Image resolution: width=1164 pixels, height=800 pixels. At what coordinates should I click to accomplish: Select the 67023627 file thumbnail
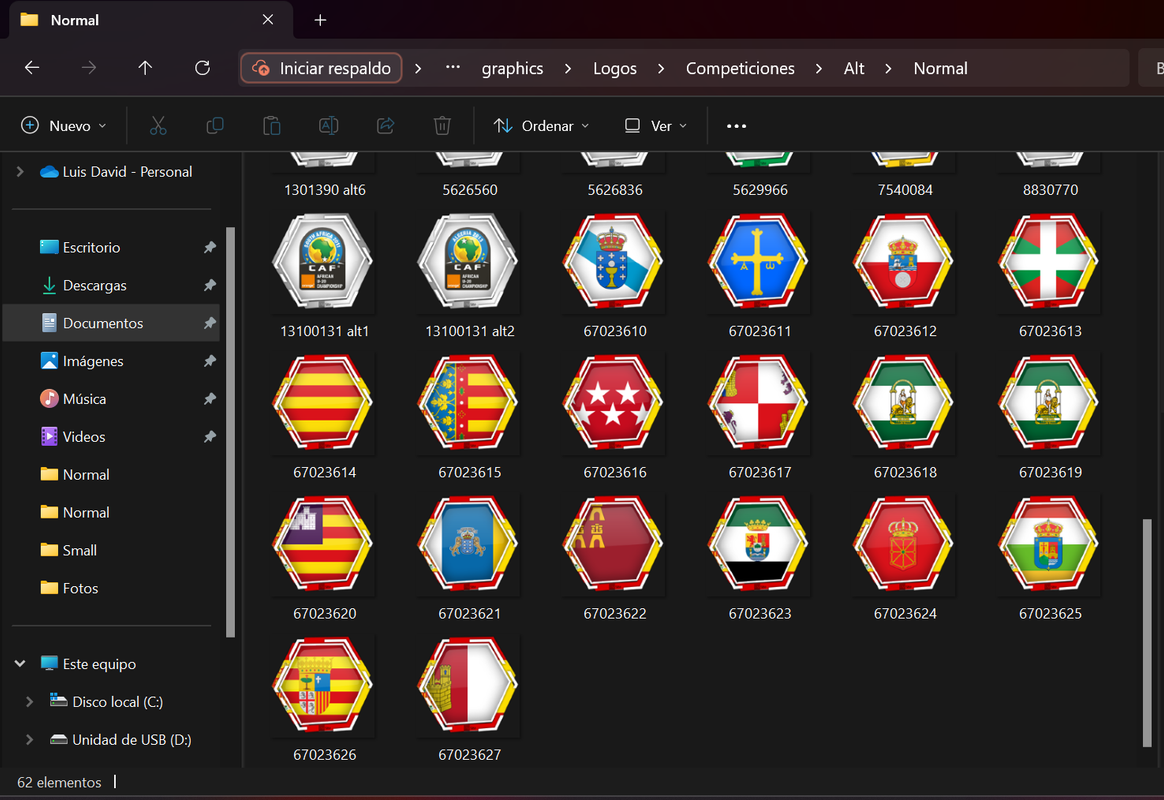point(469,687)
